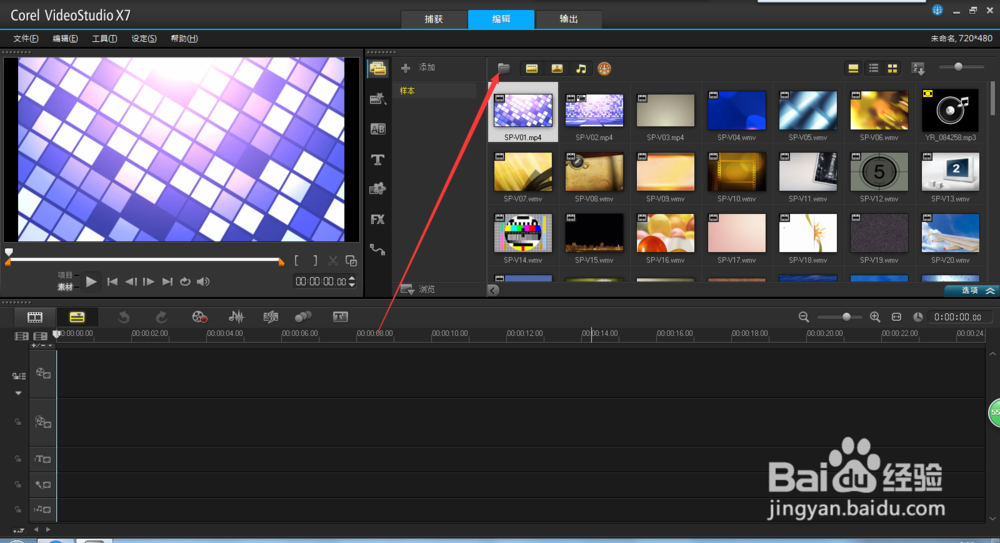Open the 工具 menu
The height and width of the screenshot is (543, 1000).
(x=105, y=39)
